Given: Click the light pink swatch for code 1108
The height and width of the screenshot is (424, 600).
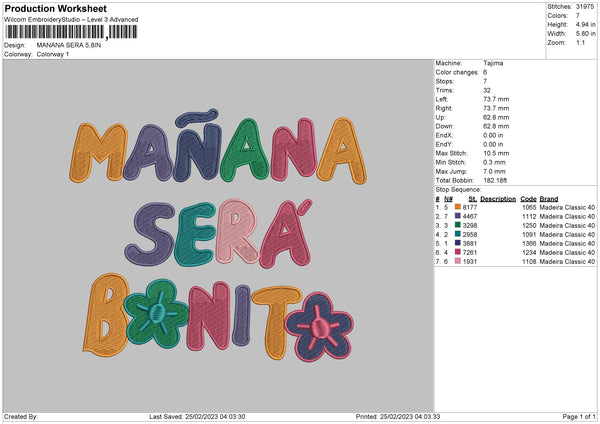Looking at the screenshot, I should pyautogui.click(x=459, y=262).
